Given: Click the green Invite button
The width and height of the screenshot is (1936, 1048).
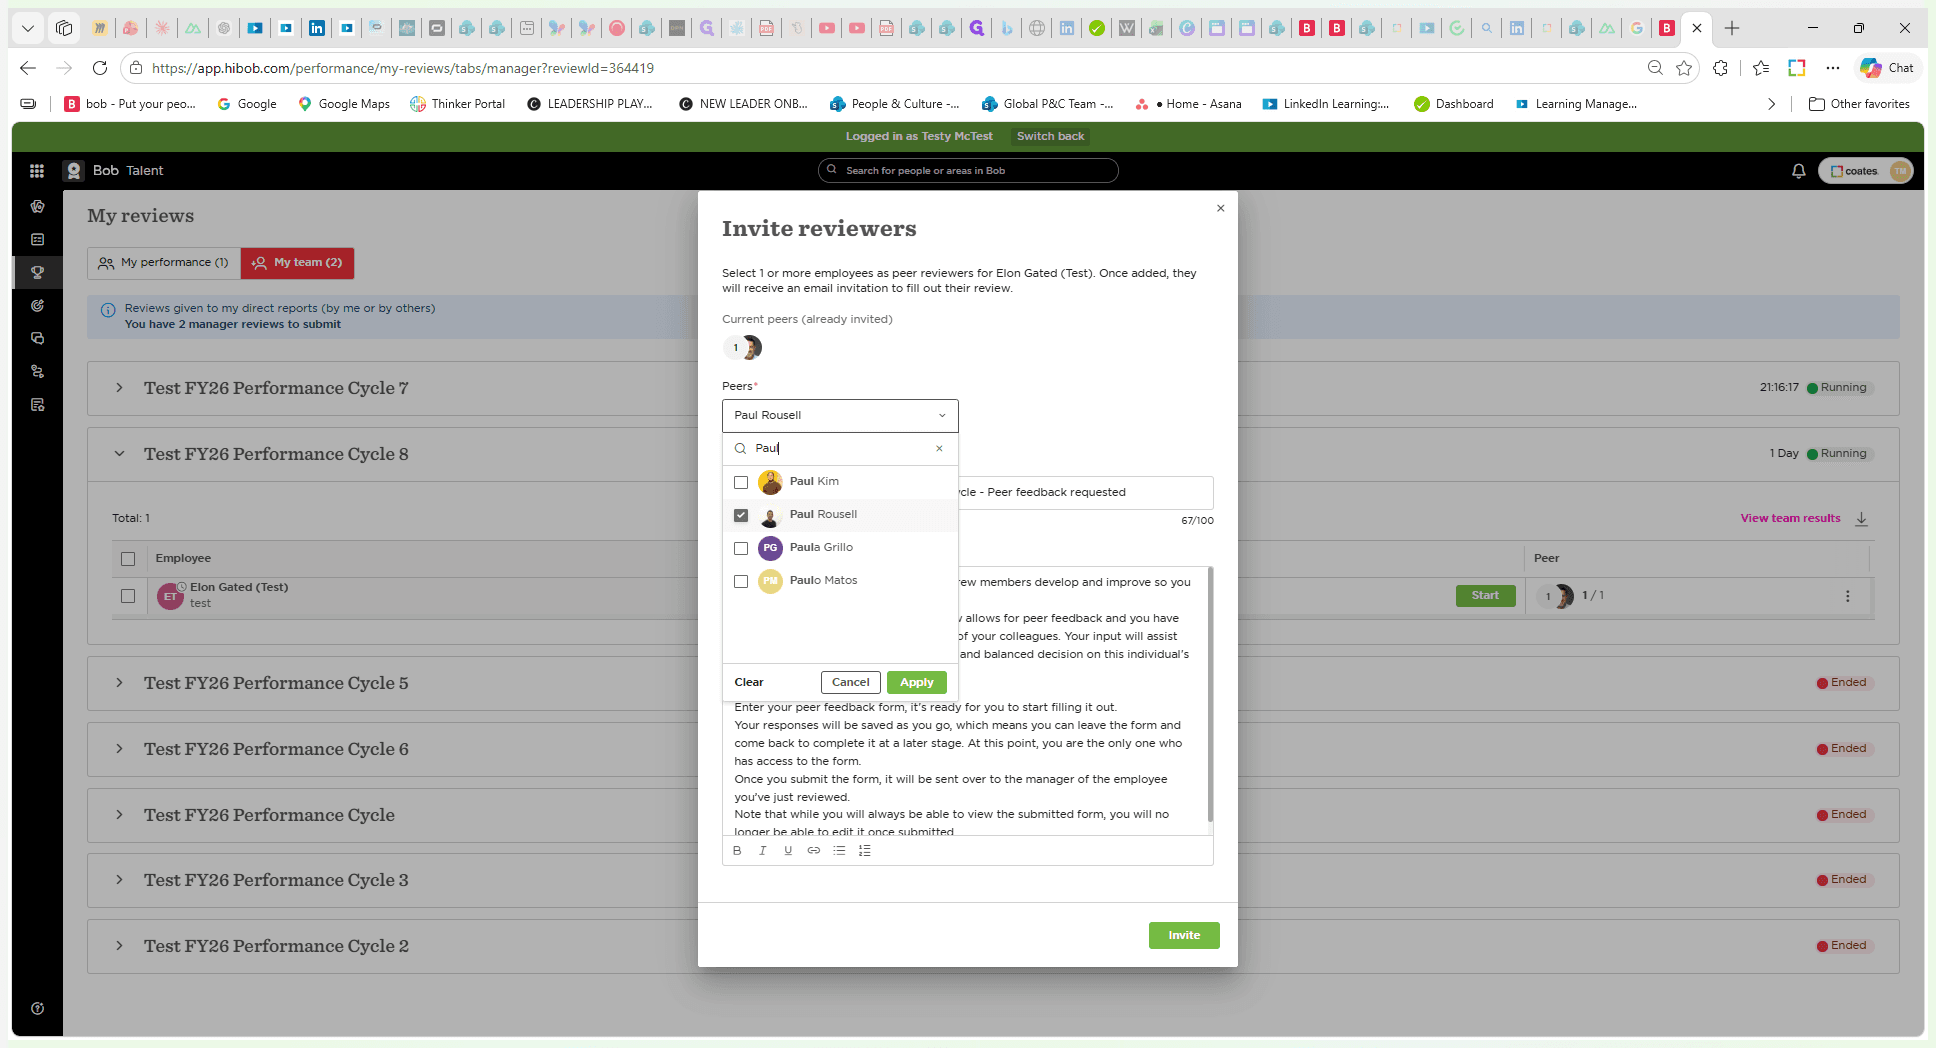Looking at the screenshot, I should [x=1184, y=936].
